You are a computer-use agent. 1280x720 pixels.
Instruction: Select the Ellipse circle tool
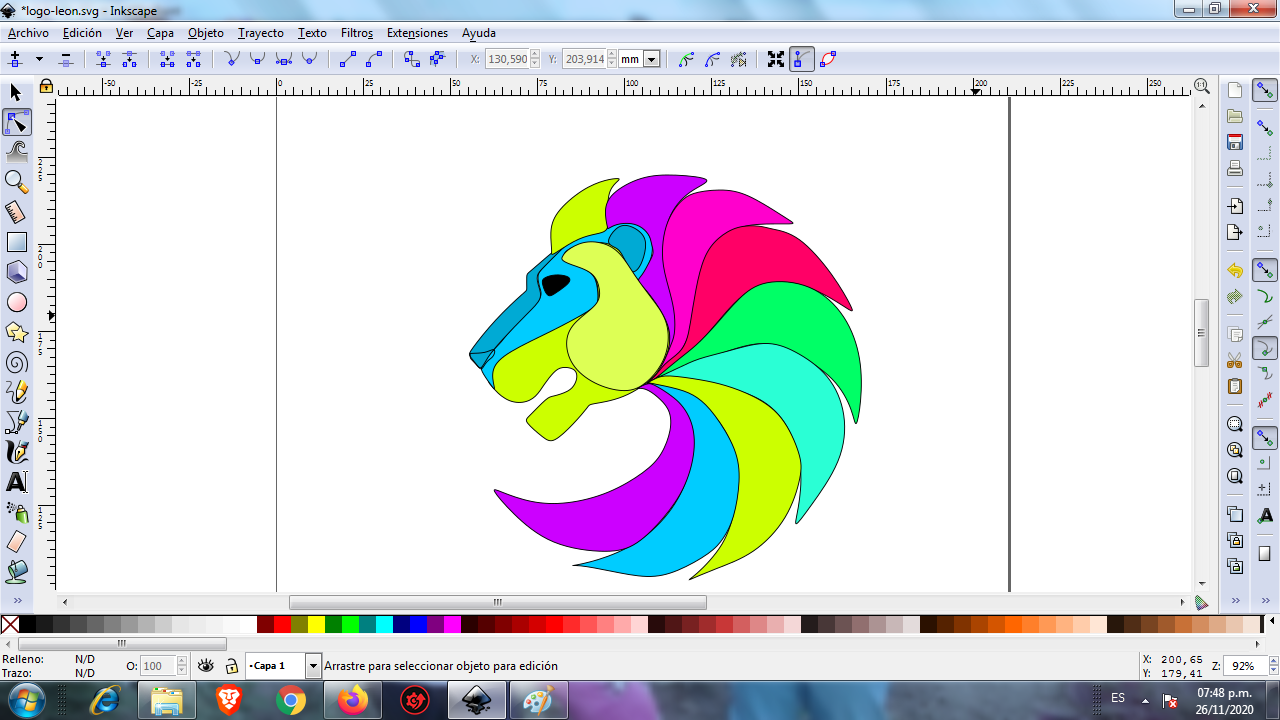[16, 302]
